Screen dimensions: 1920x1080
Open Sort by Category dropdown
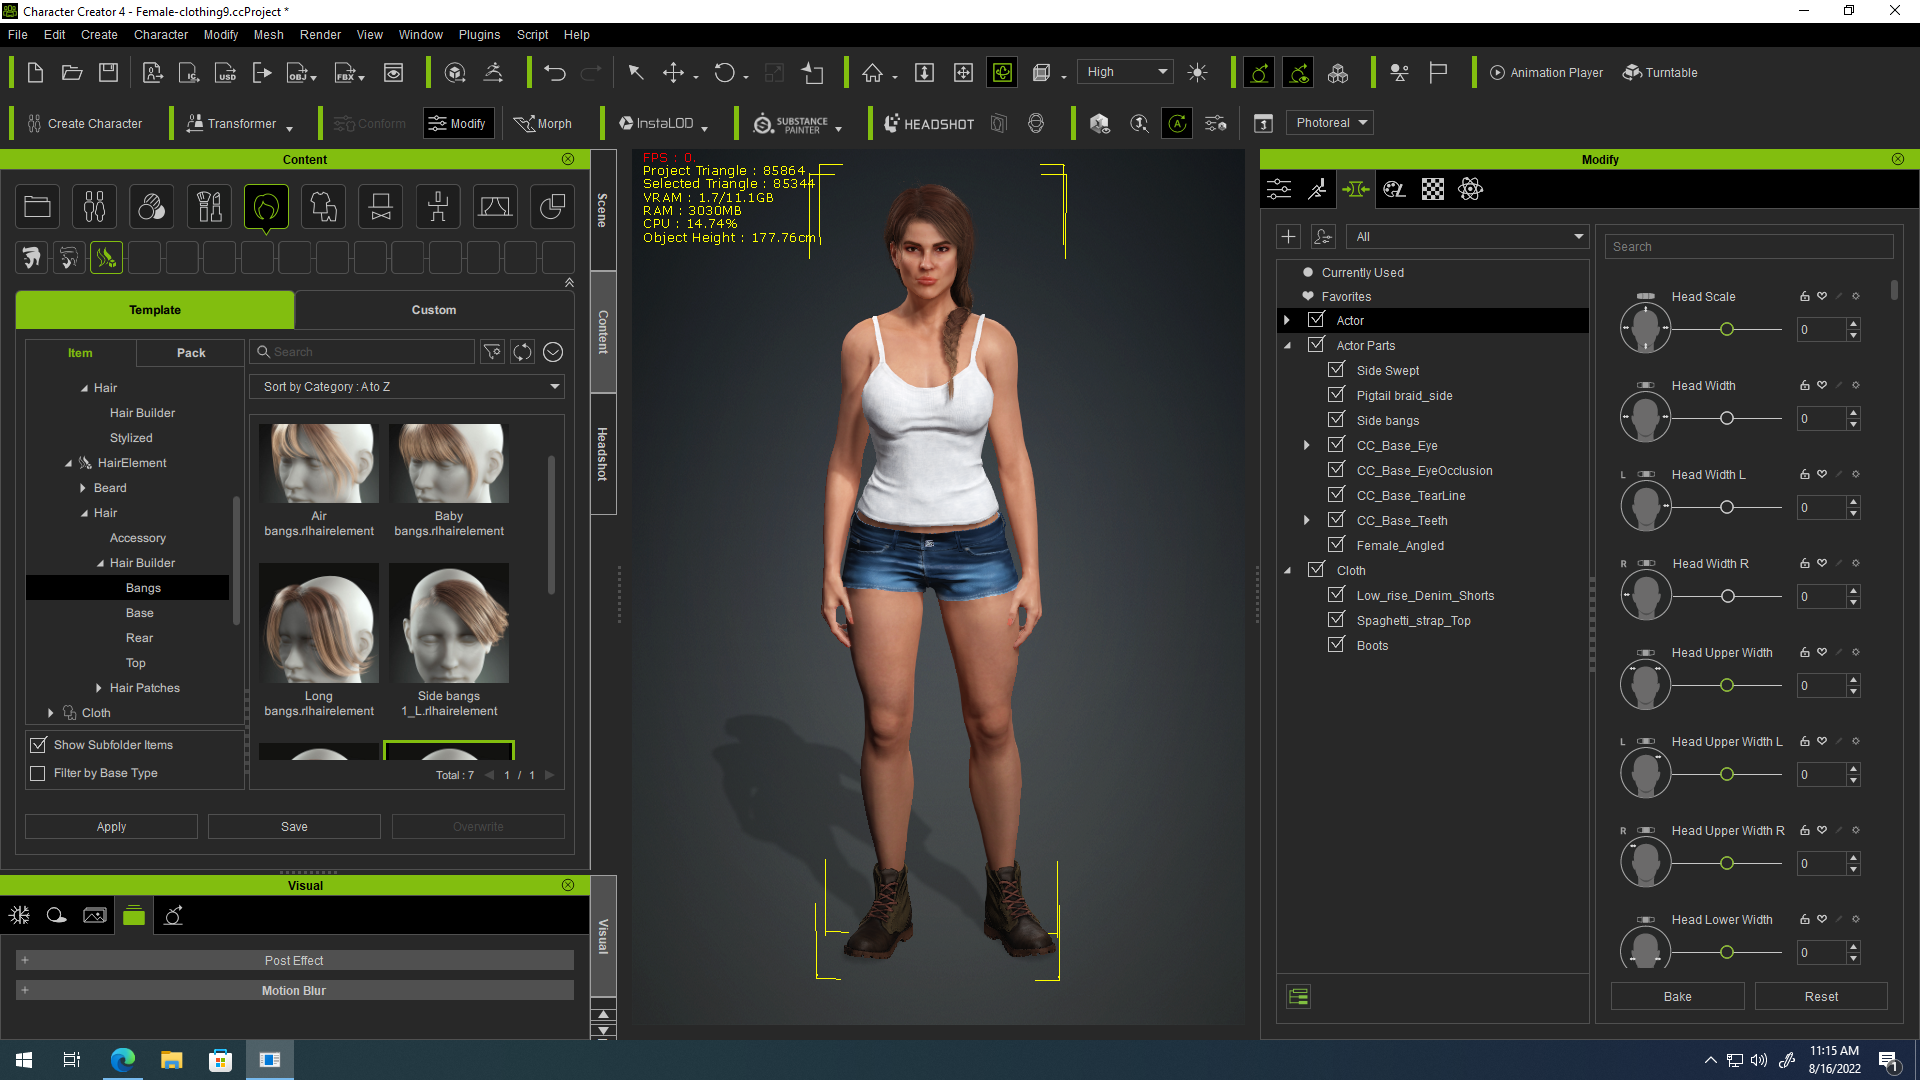point(407,387)
